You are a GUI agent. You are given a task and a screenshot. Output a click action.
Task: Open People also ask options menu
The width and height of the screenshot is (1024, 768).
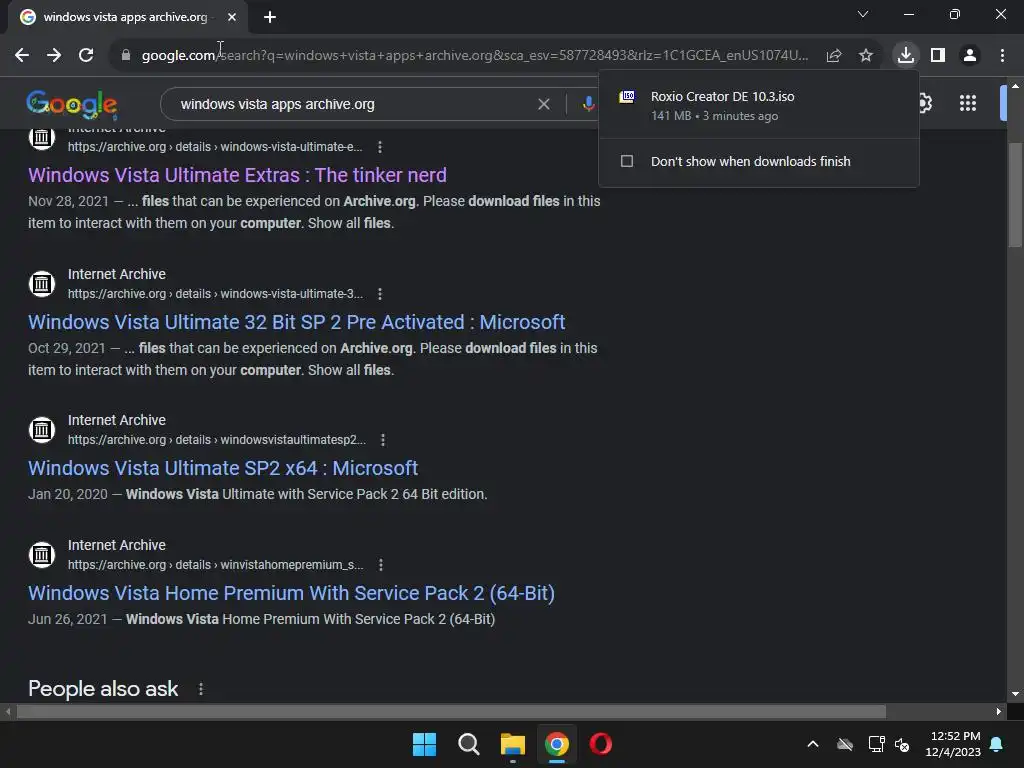201,689
